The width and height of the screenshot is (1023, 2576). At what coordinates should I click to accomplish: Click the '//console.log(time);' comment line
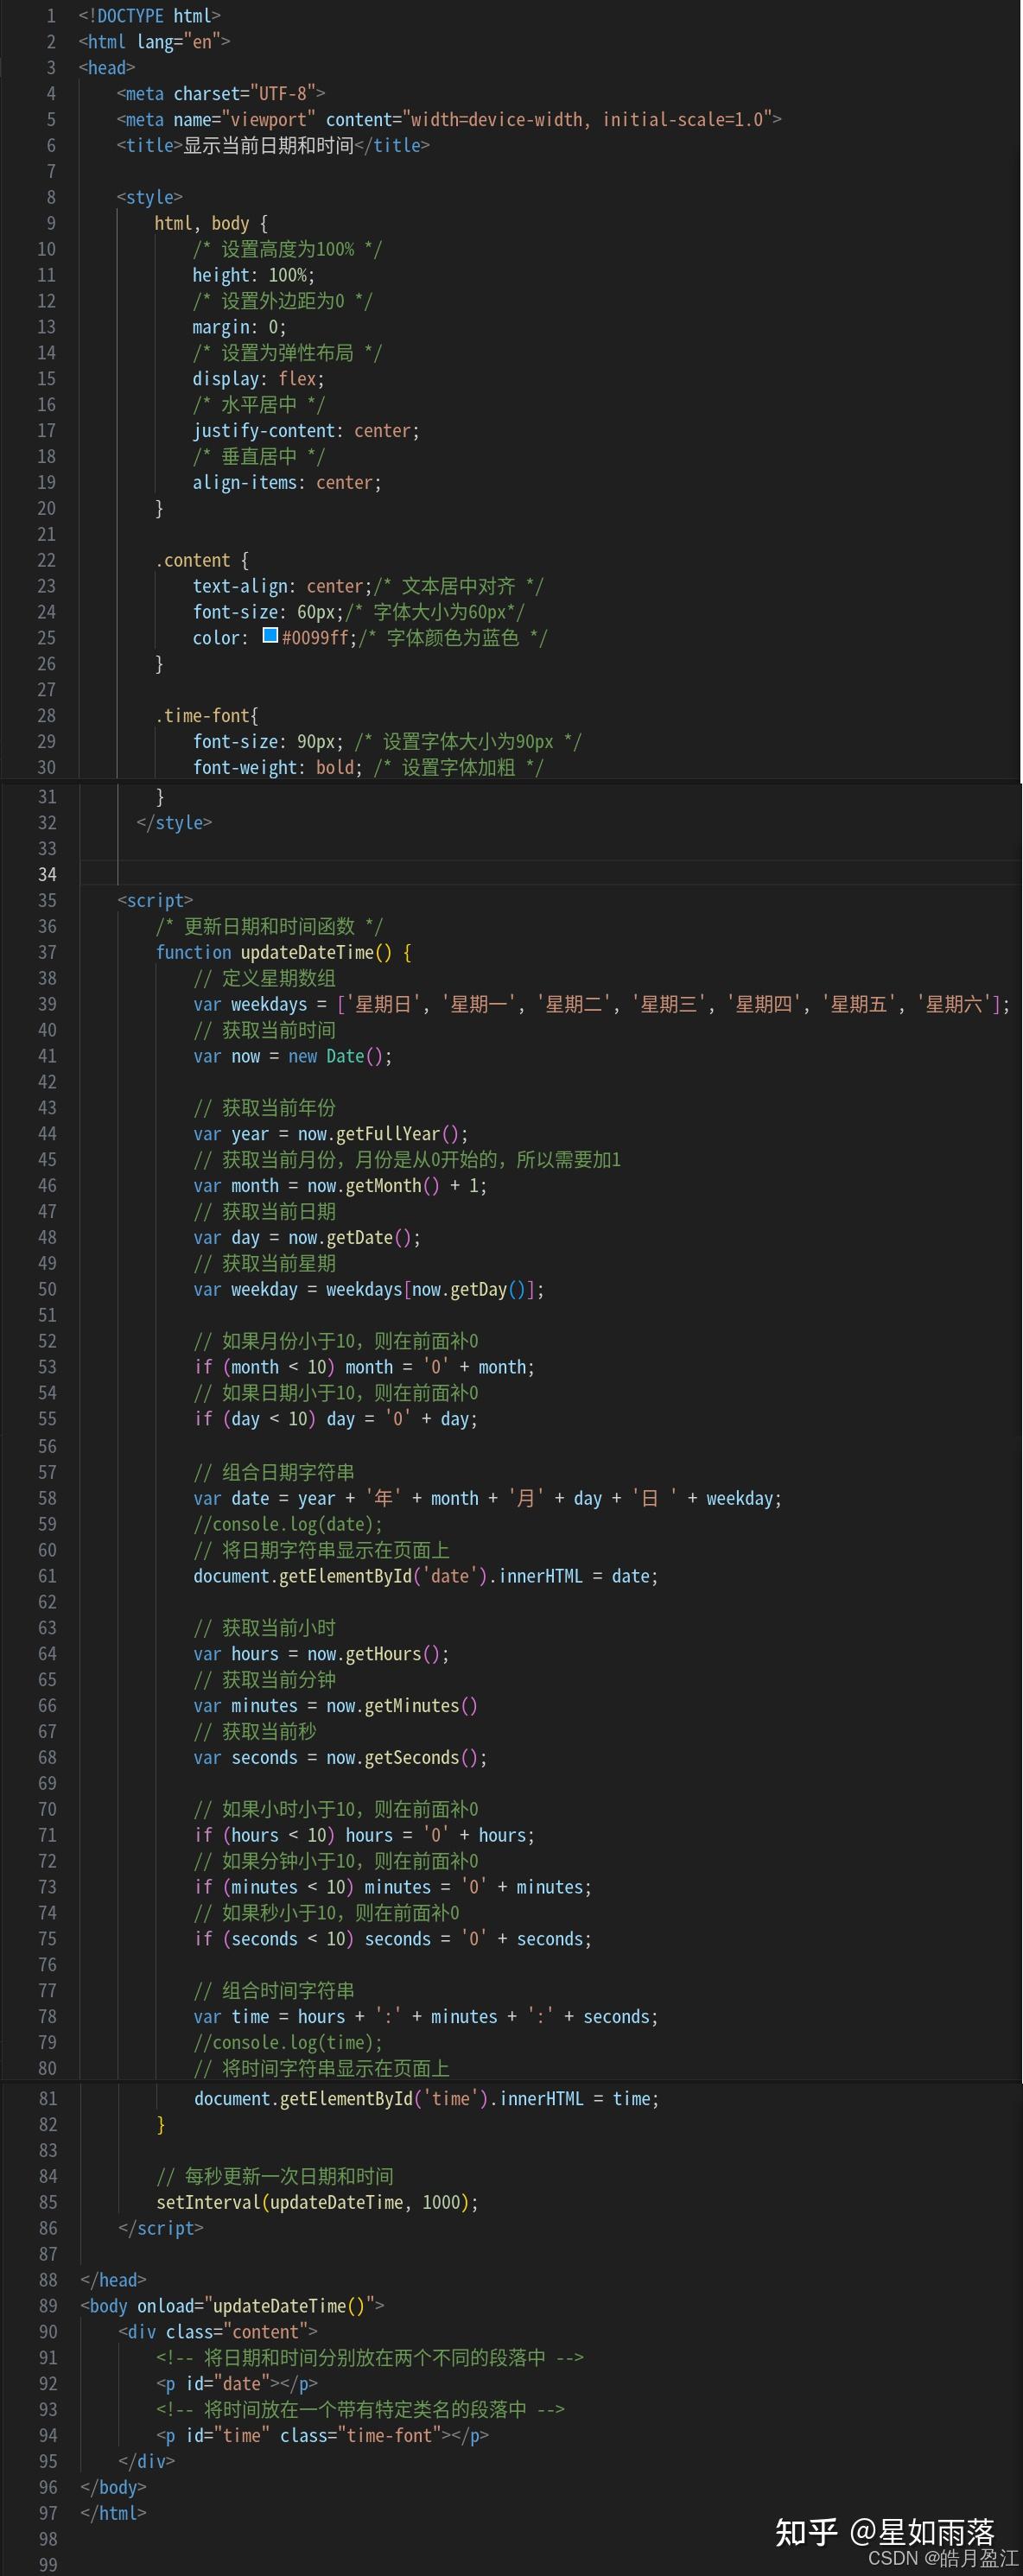pyautogui.click(x=288, y=2044)
